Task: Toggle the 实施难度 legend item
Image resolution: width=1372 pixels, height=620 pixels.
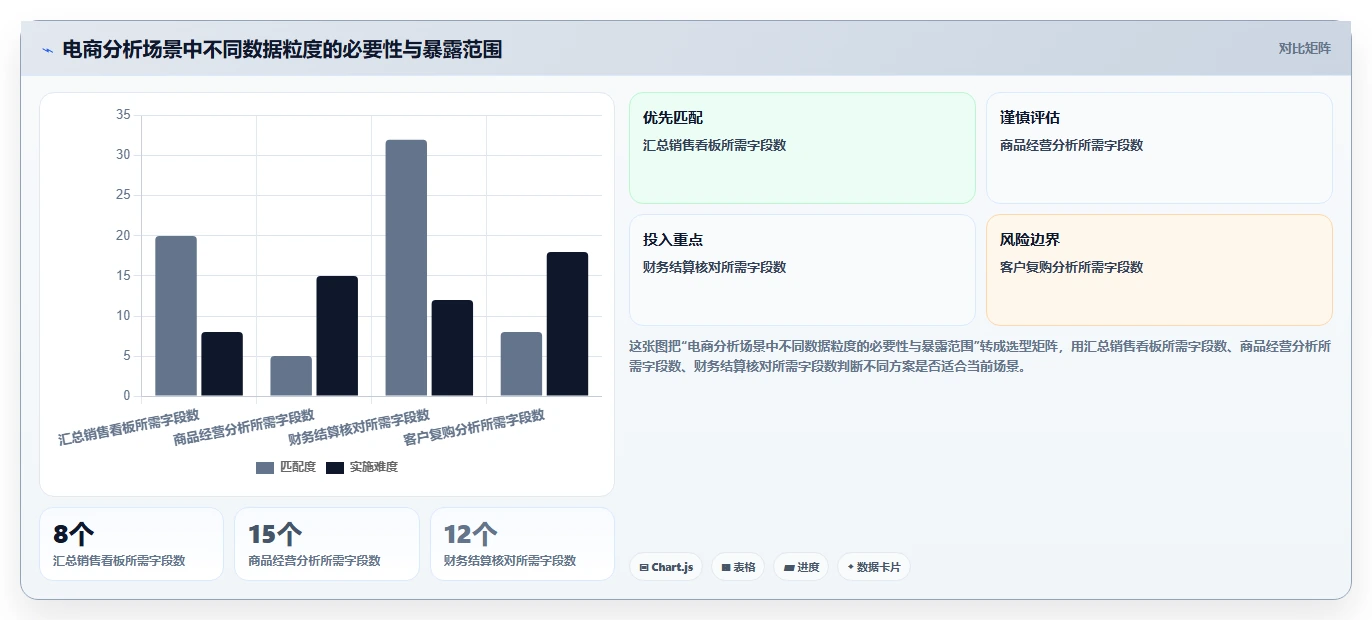Action: [362, 467]
